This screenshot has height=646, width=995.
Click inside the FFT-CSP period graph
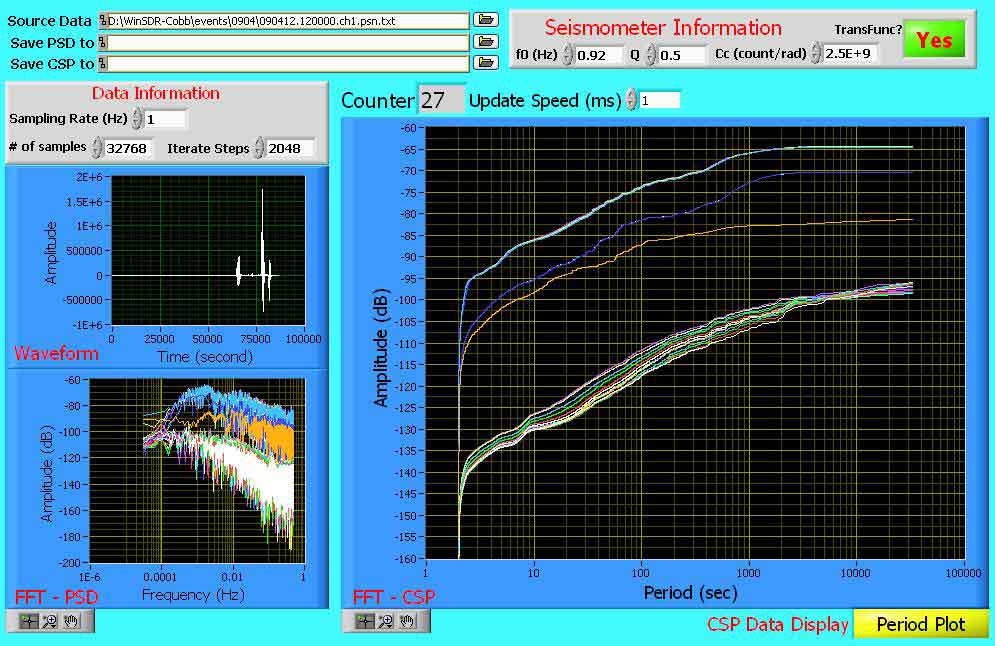(x=695, y=343)
